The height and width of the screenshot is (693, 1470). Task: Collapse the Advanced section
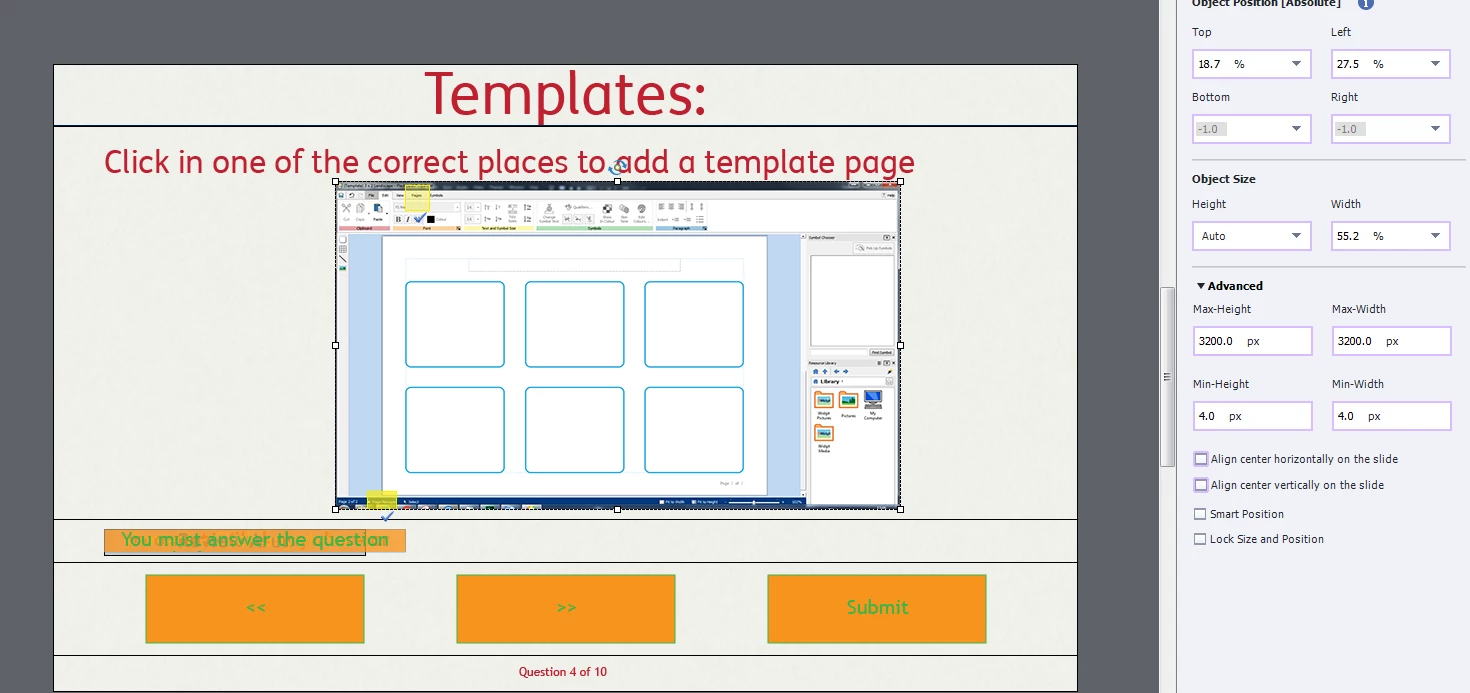[x=1201, y=286]
